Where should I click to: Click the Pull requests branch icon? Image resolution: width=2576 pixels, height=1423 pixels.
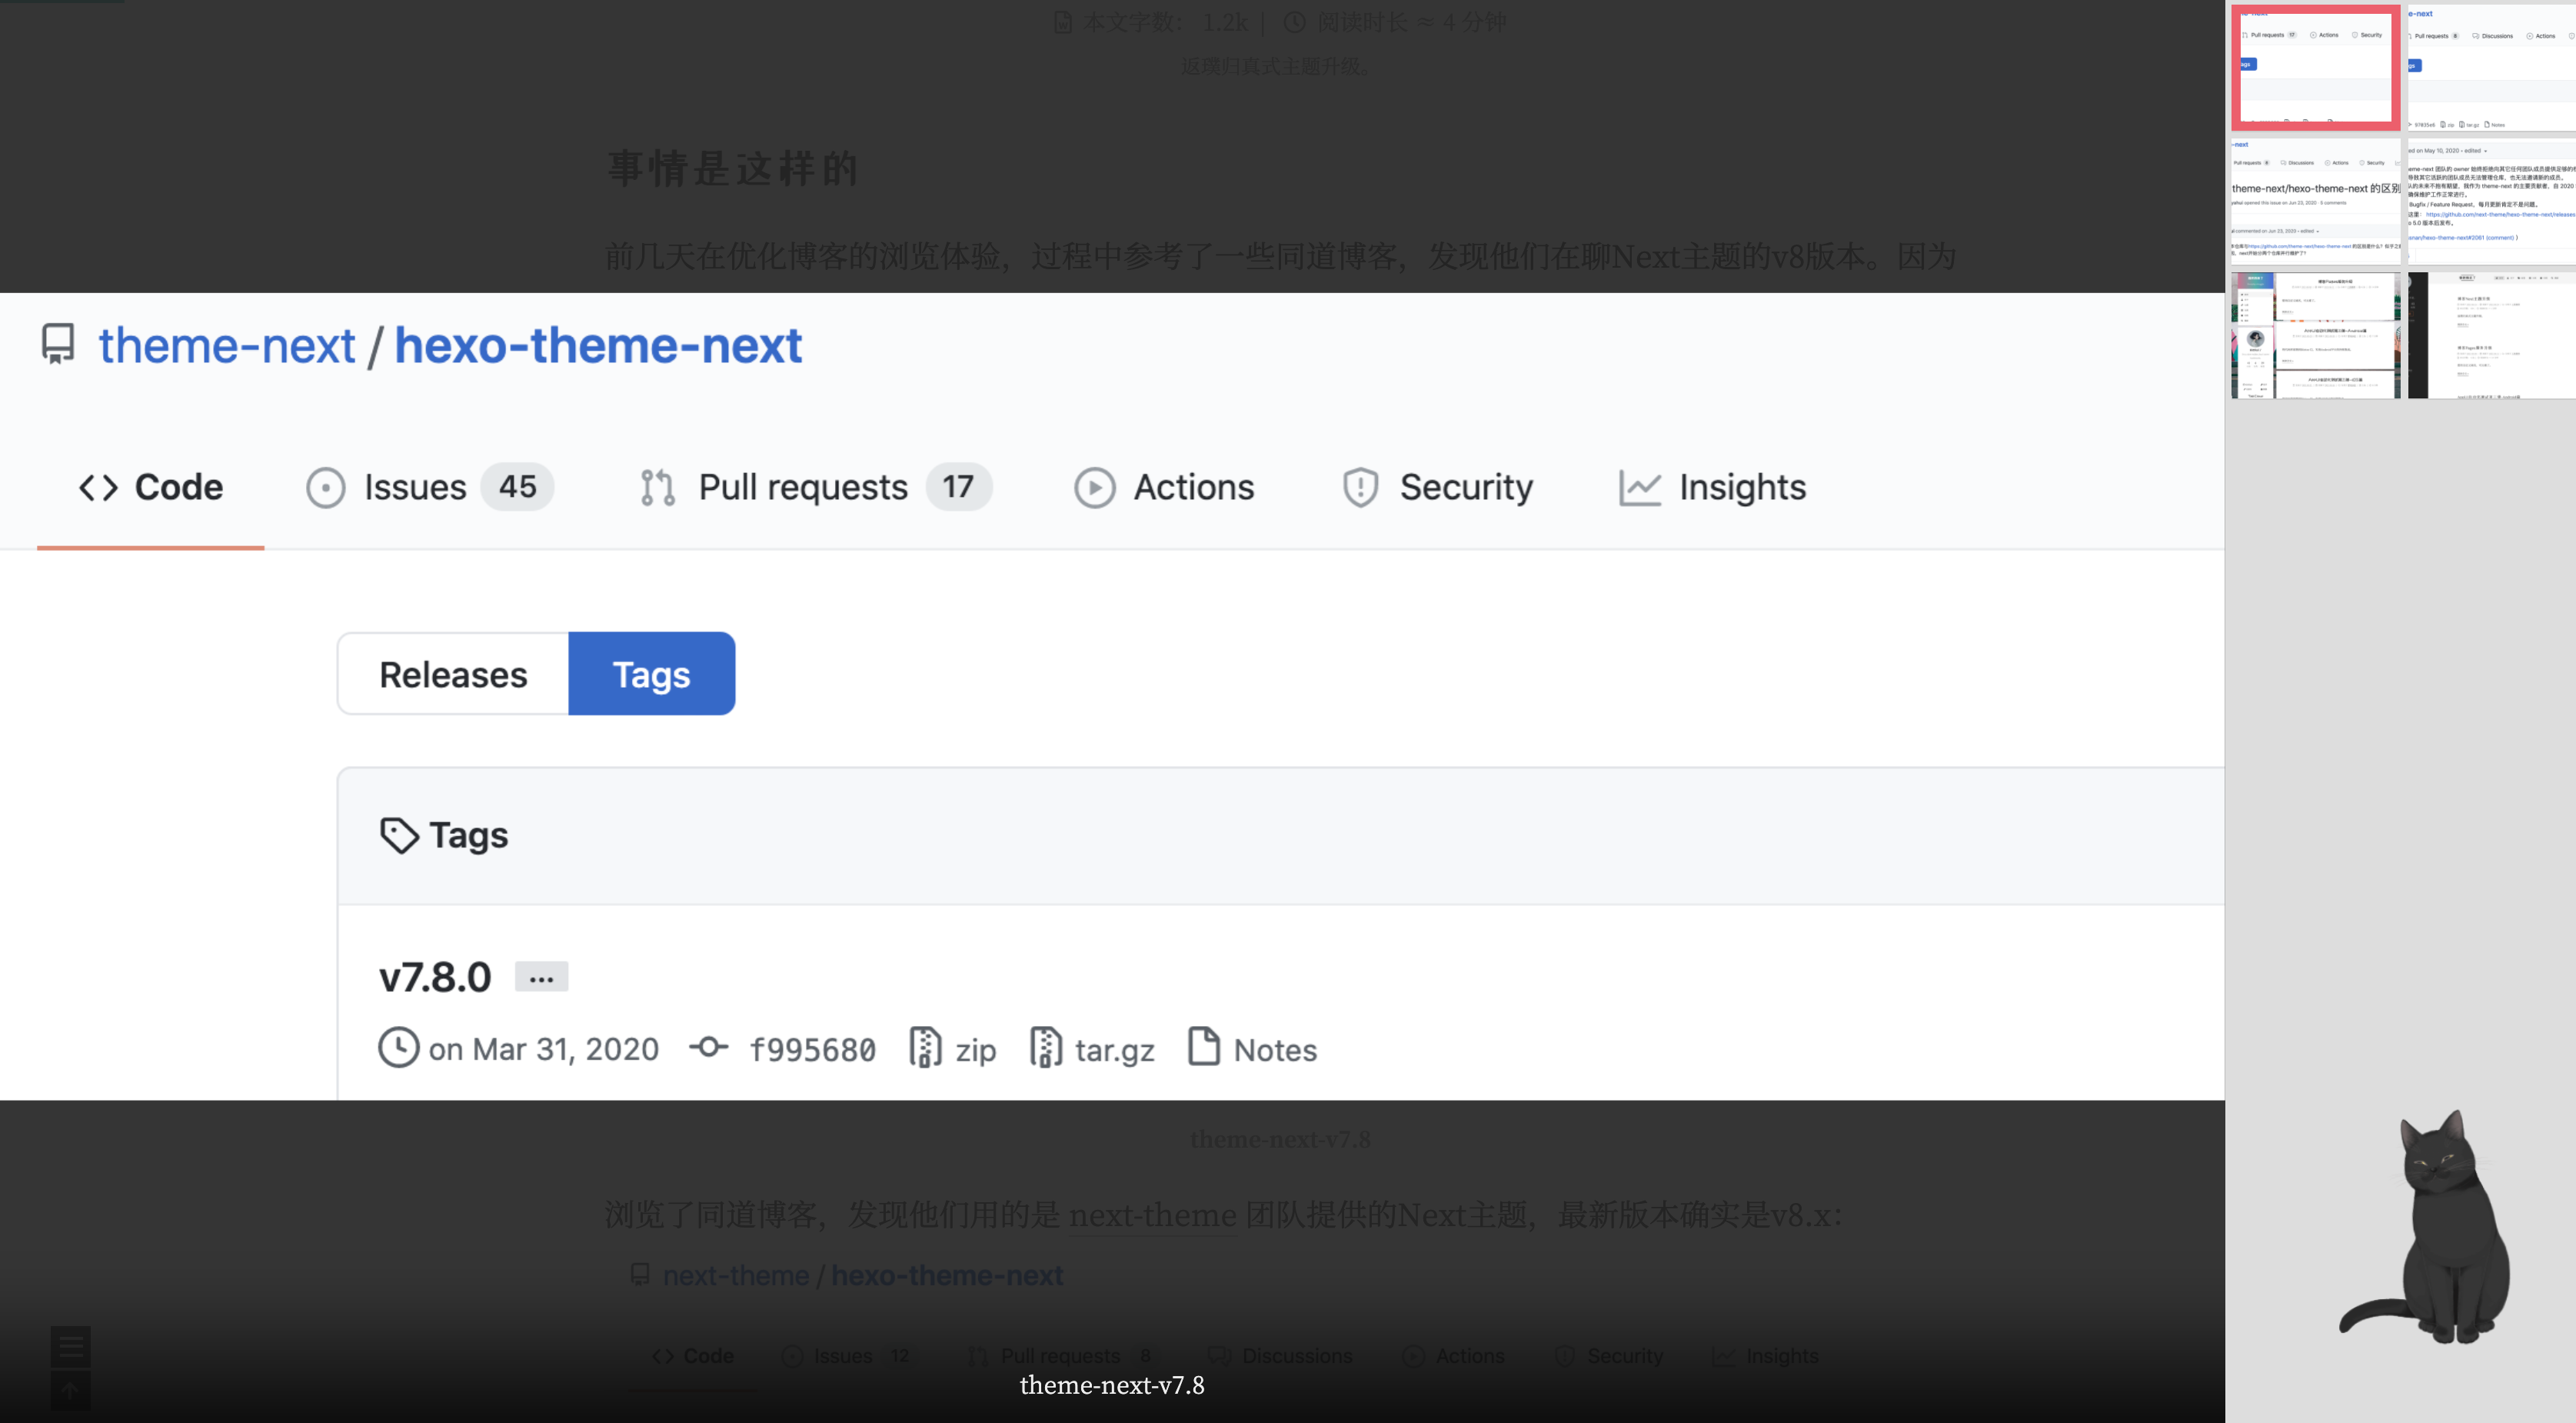pyautogui.click(x=657, y=488)
